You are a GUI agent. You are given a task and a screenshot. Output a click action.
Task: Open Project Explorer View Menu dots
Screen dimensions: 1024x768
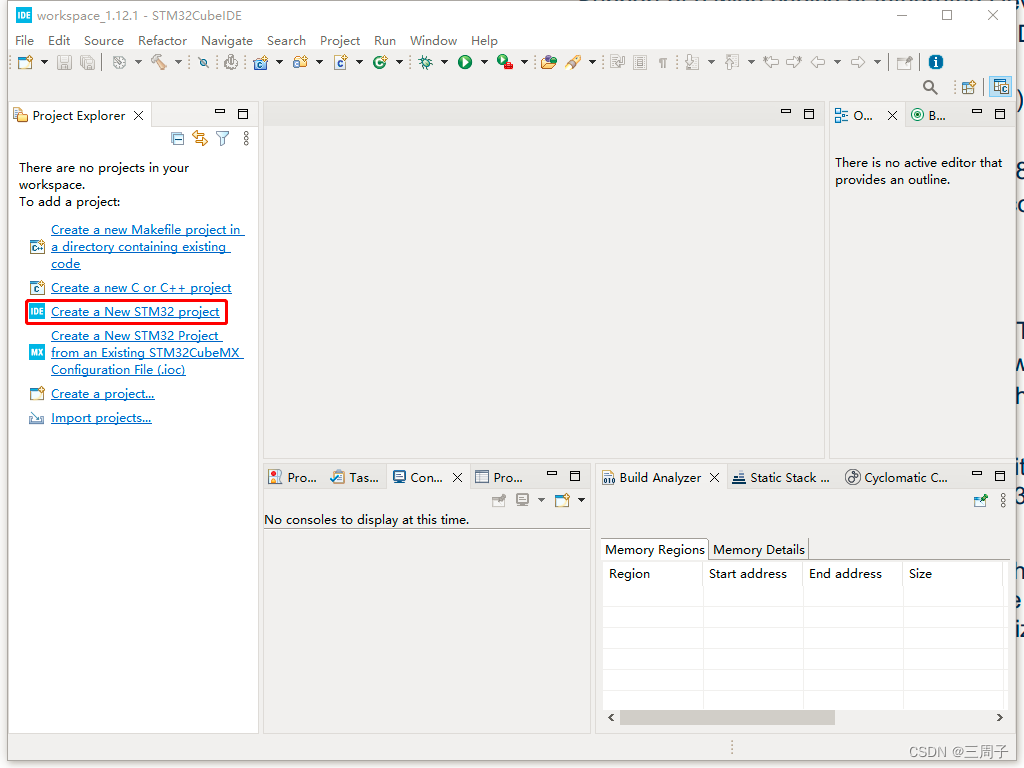tap(246, 138)
